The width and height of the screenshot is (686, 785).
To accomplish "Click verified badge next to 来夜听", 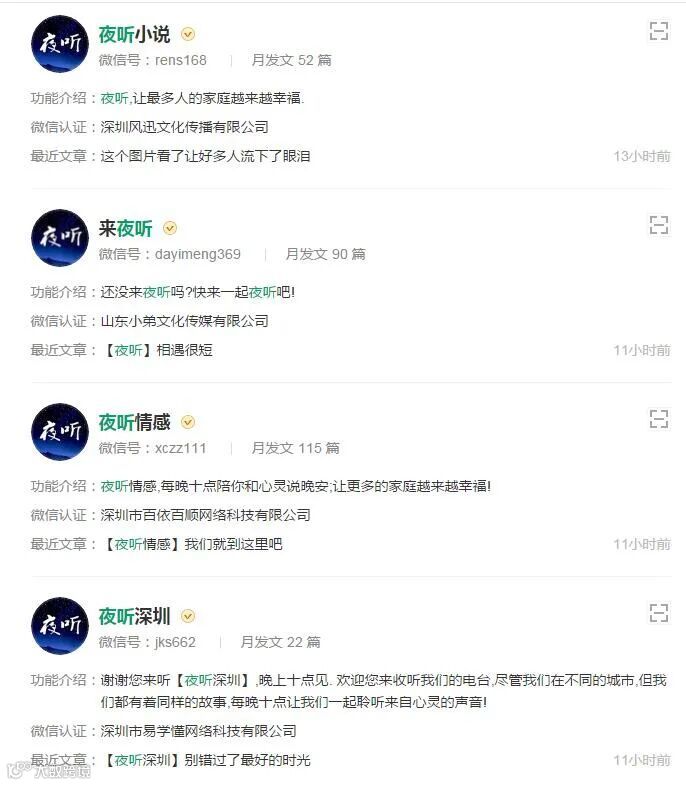I will point(170,228).
